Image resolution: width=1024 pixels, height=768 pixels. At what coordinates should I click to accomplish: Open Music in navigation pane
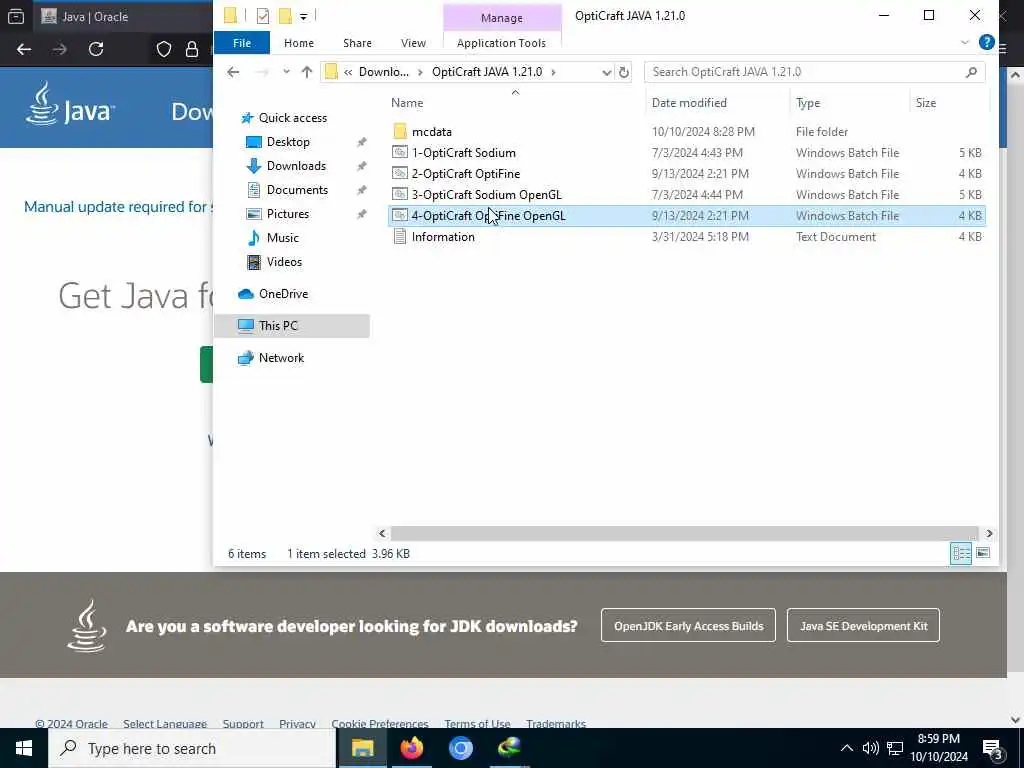pos(282,238)
